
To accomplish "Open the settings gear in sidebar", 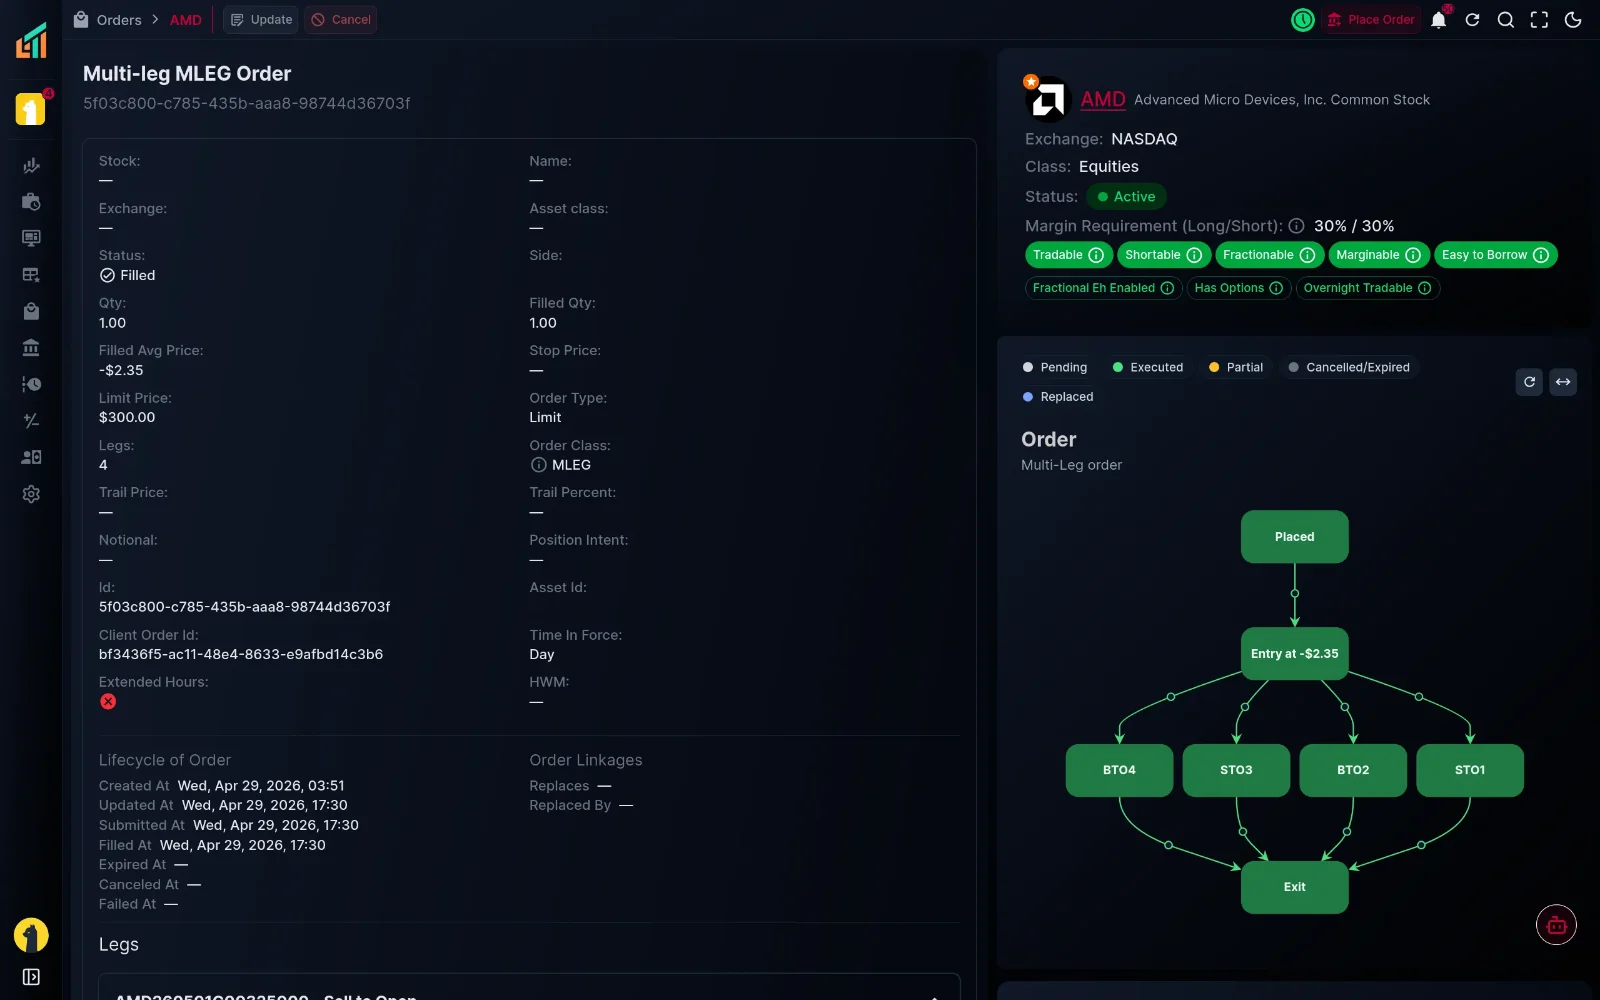I will (31, 494).
